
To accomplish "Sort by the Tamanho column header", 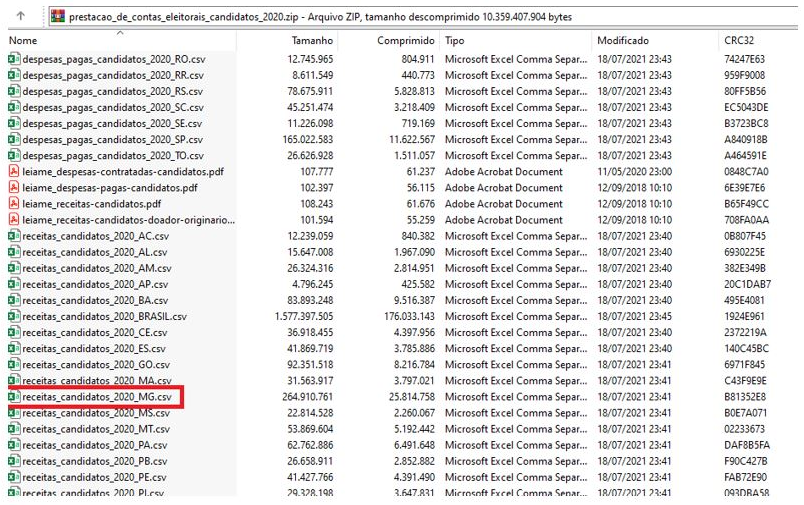I will [312, 41].
